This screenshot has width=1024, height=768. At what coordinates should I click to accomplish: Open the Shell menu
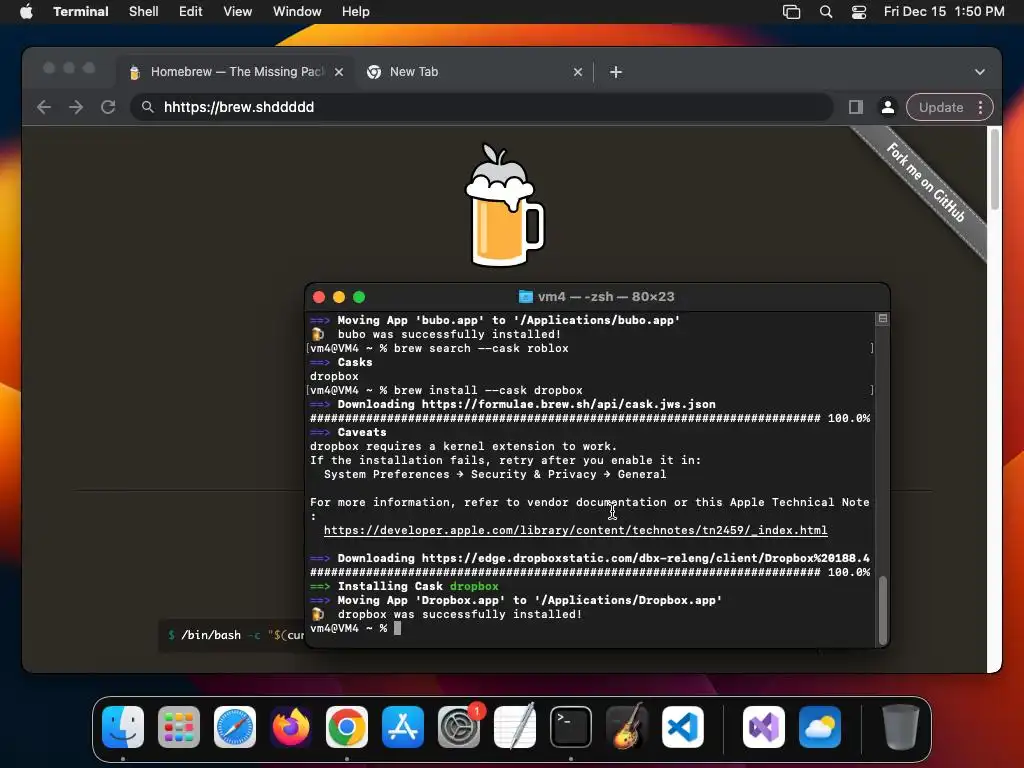coord(144,12)
